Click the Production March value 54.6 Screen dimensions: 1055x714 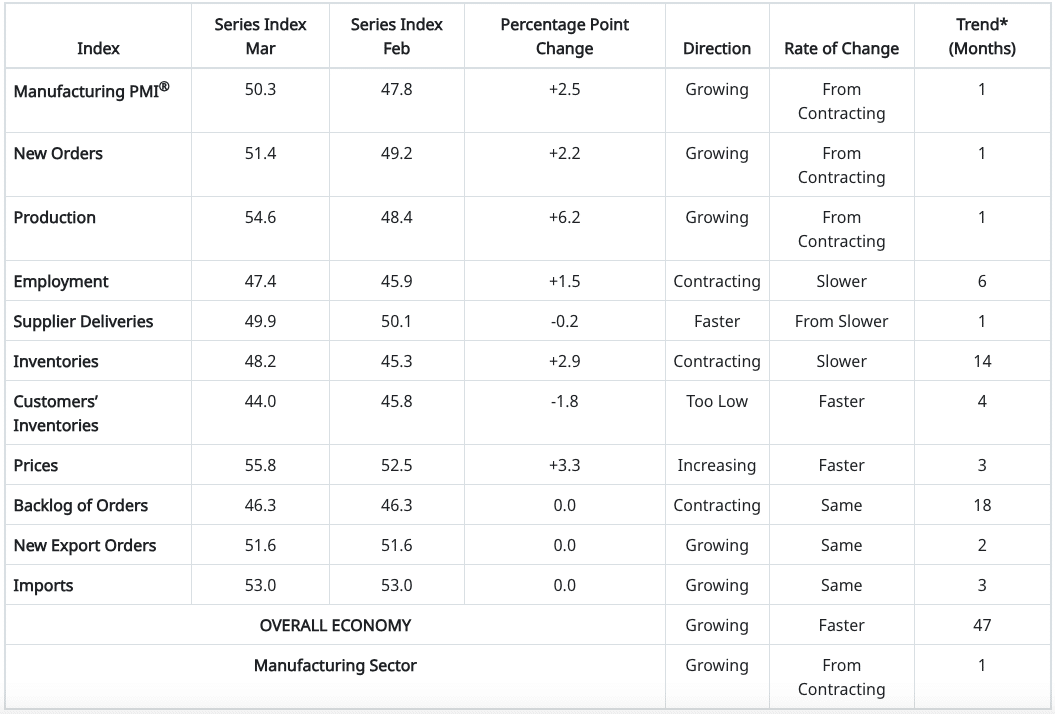(260, 217)
